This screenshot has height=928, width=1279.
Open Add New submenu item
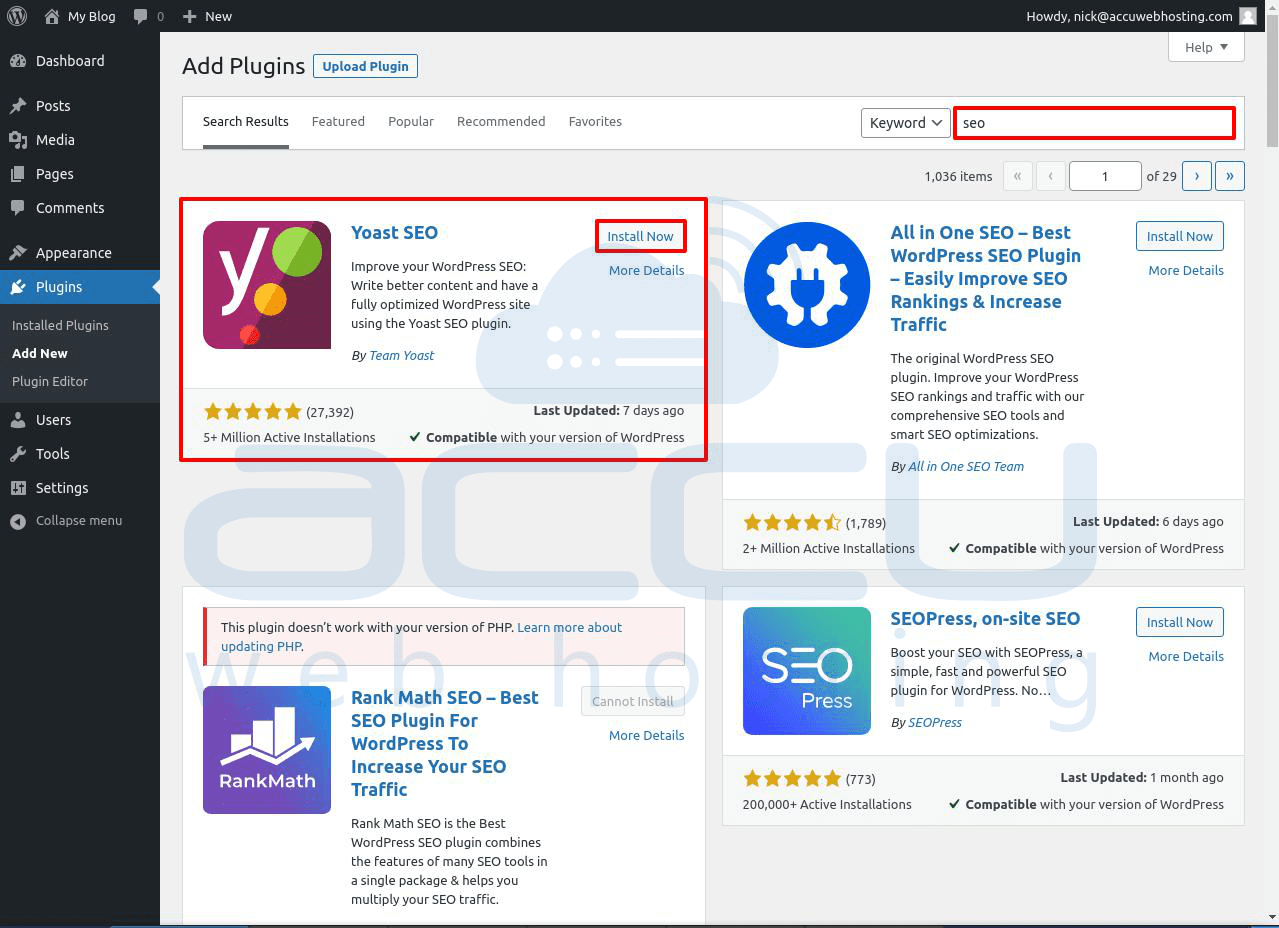point(40,353)
